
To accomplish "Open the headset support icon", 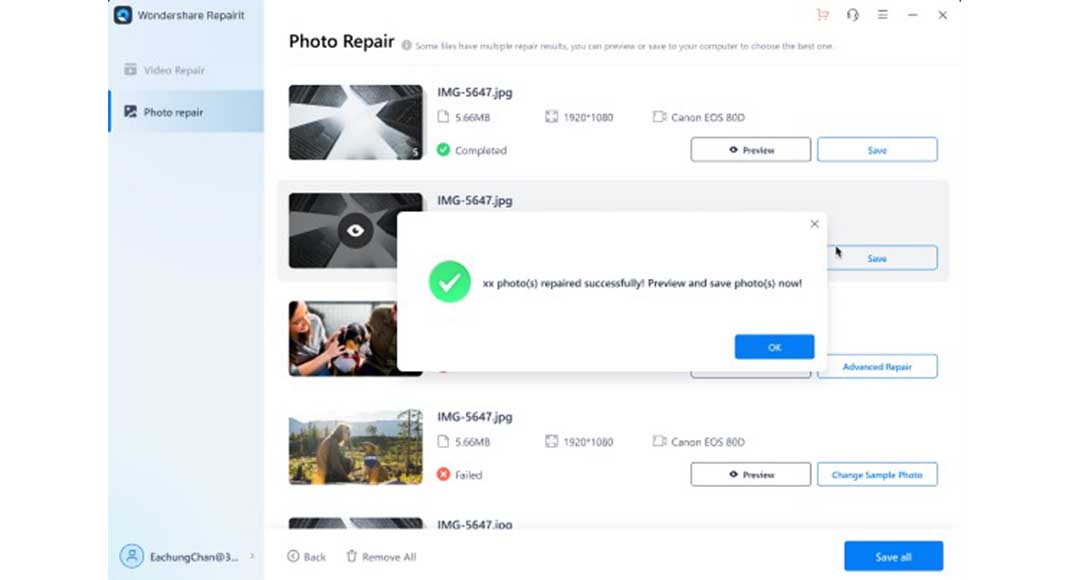I will (853, 15).
